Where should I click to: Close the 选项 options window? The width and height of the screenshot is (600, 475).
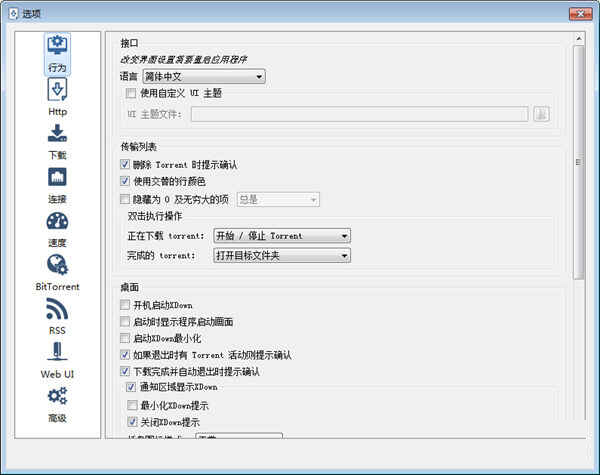tap(580, 14)
